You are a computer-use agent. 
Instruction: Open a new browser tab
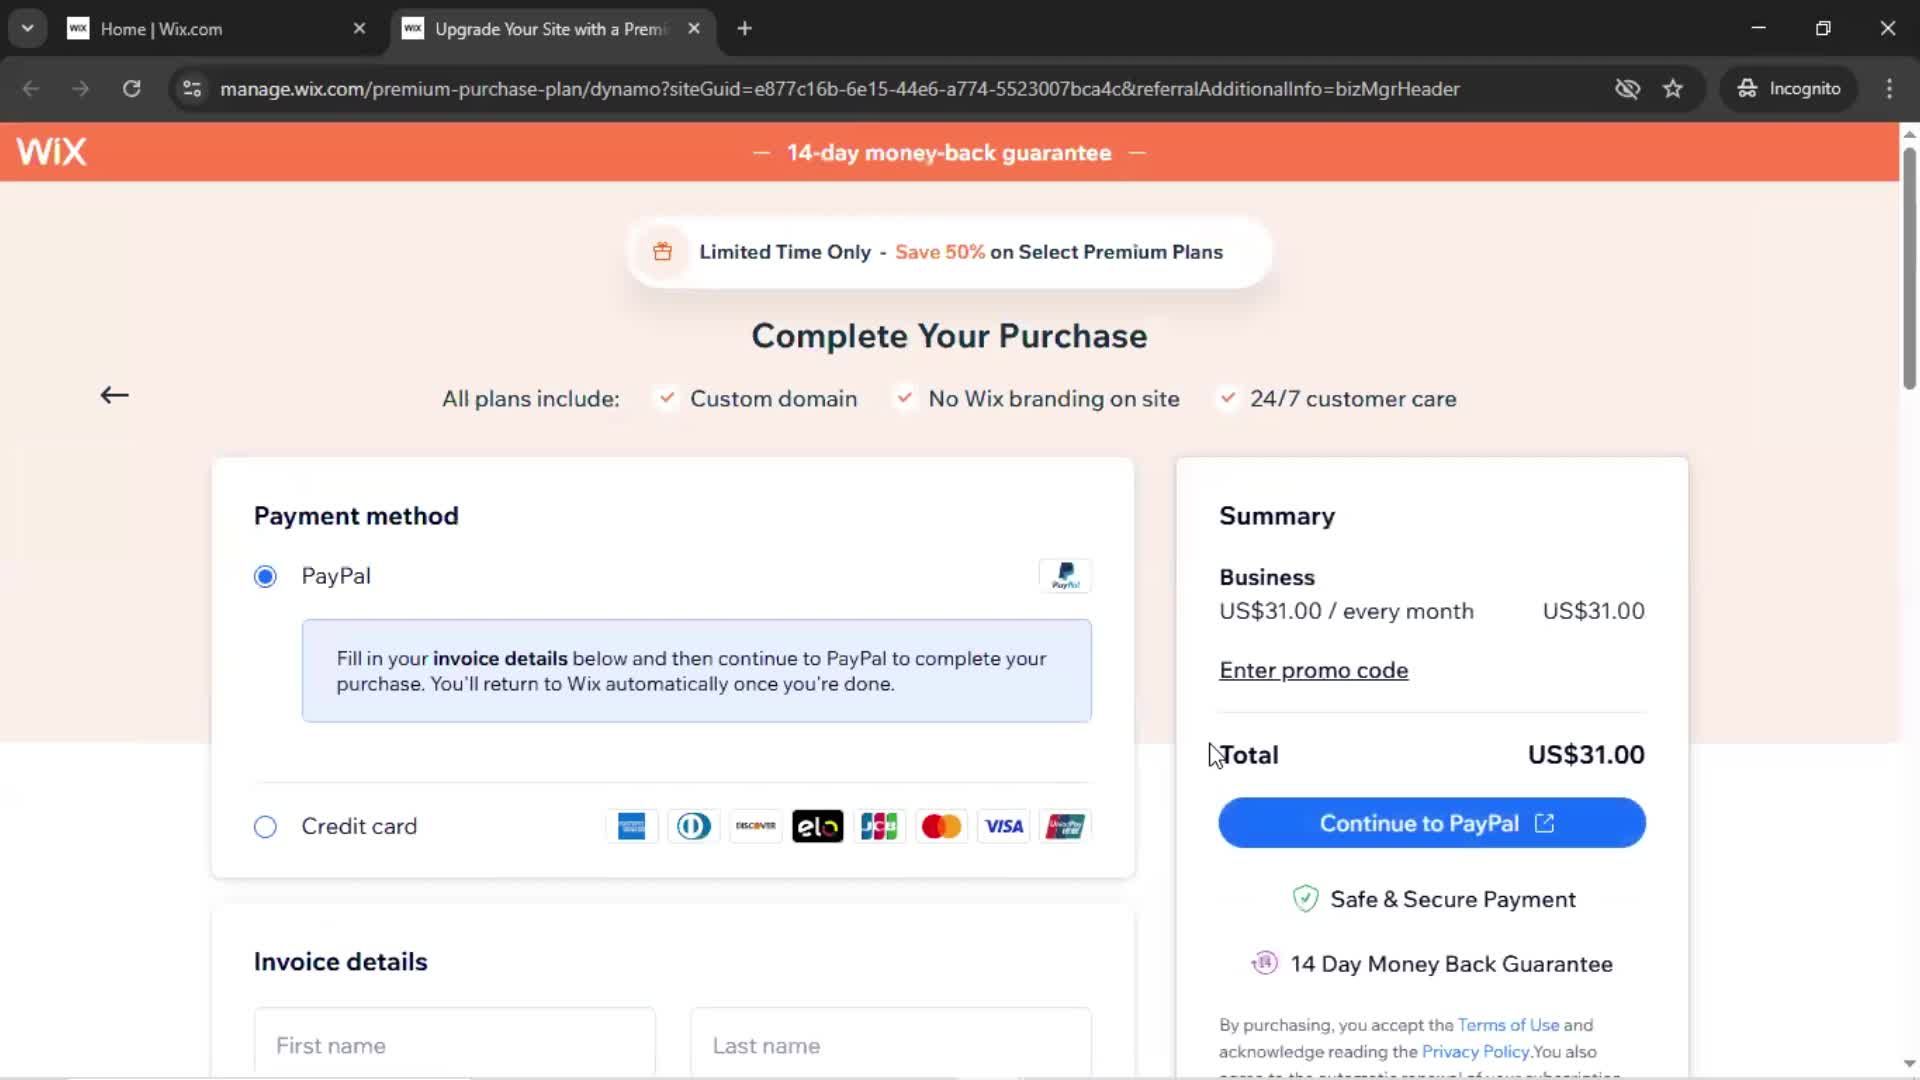tap(744, 29)
